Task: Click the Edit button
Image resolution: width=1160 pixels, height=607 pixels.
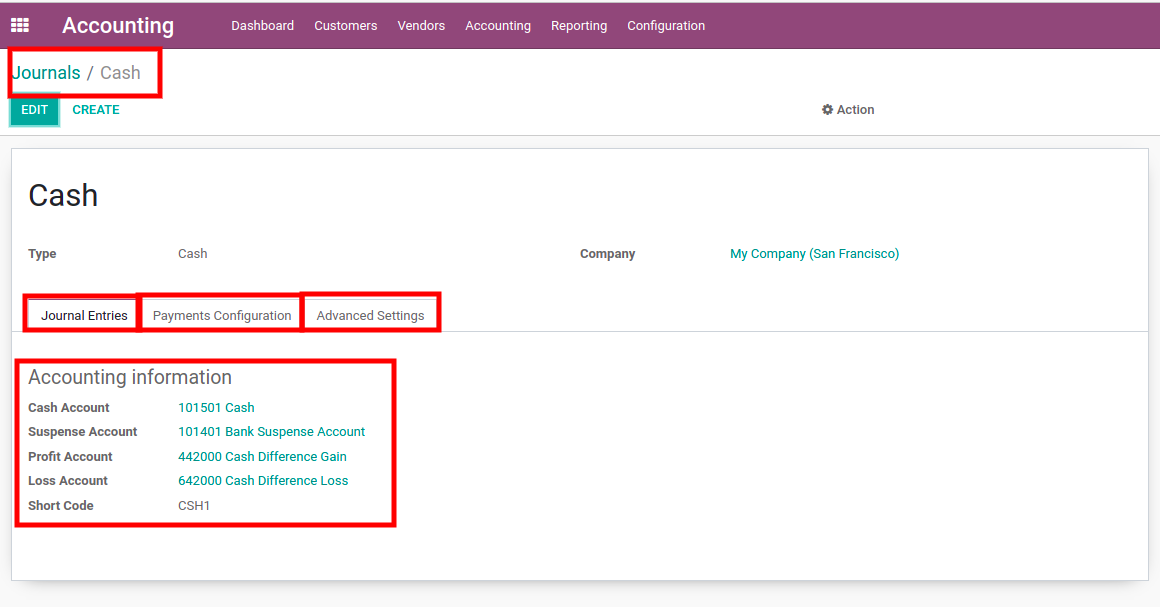Action: point(34,110)
